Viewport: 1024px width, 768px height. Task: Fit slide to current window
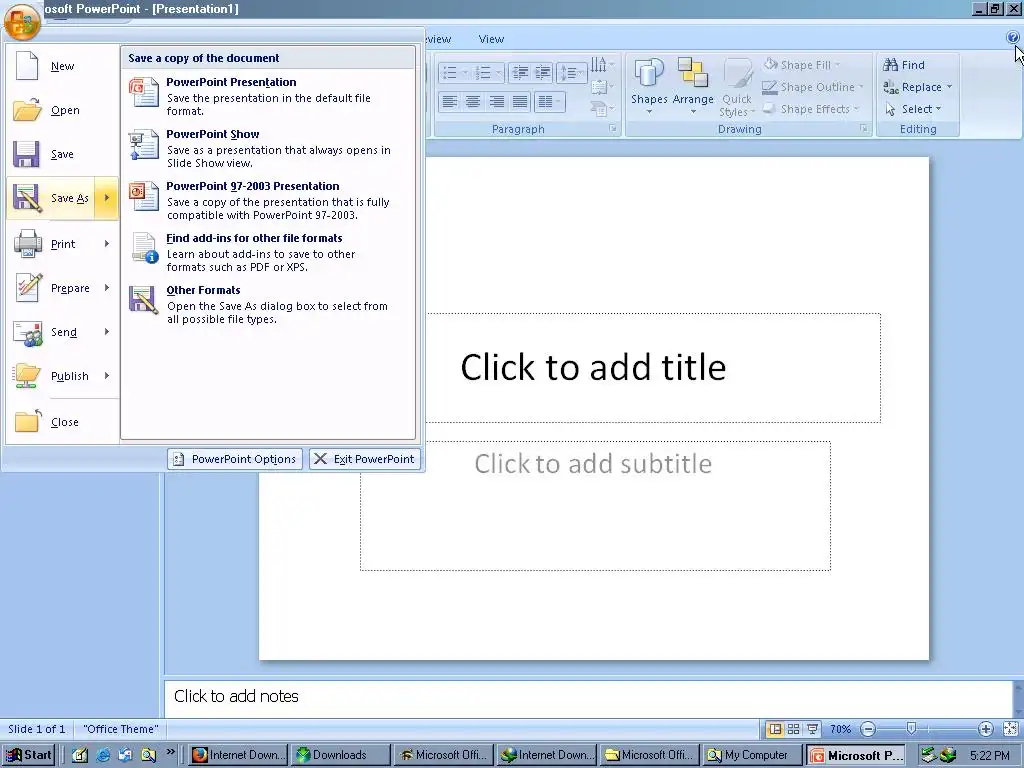coord(1010,729)
